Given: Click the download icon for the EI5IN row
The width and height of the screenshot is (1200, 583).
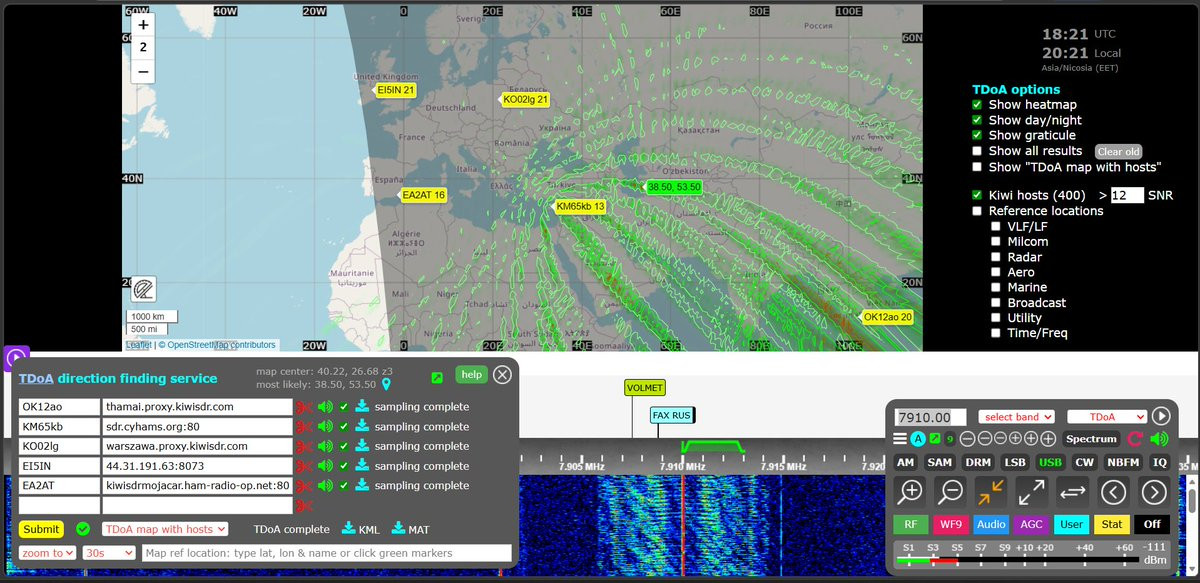Looking at the screenshot, I should (x=362, y=466).
